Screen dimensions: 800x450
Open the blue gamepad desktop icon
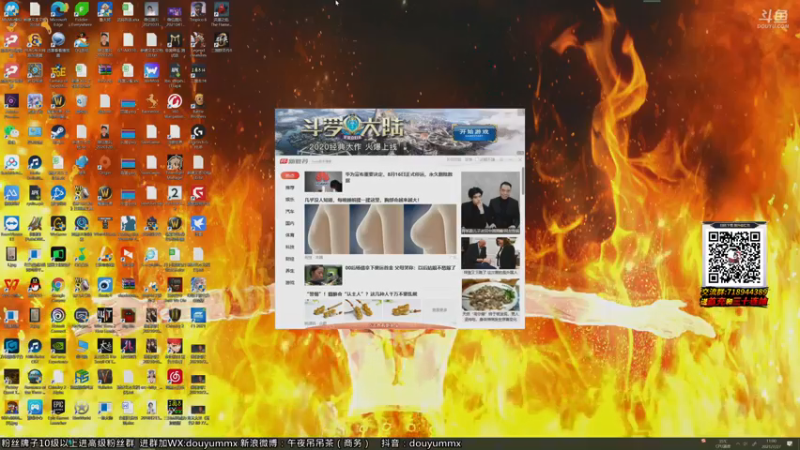(35, 407)
